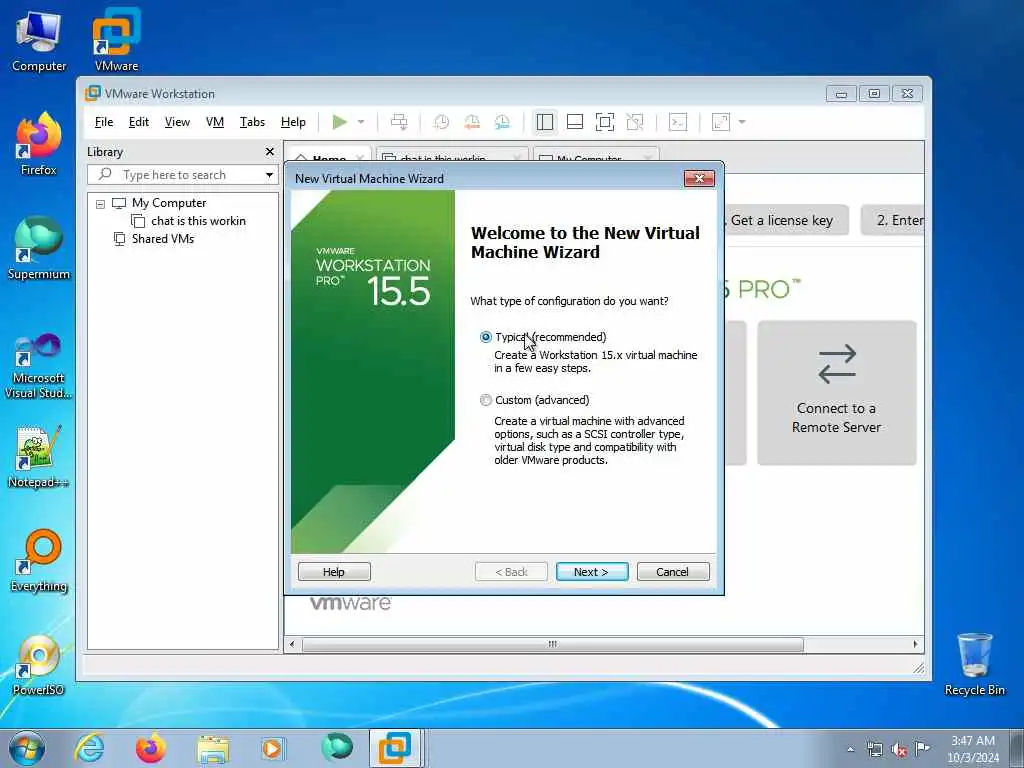
Task: Click the Enter Full Screen toolbar icon
Action: pos(605,122)
